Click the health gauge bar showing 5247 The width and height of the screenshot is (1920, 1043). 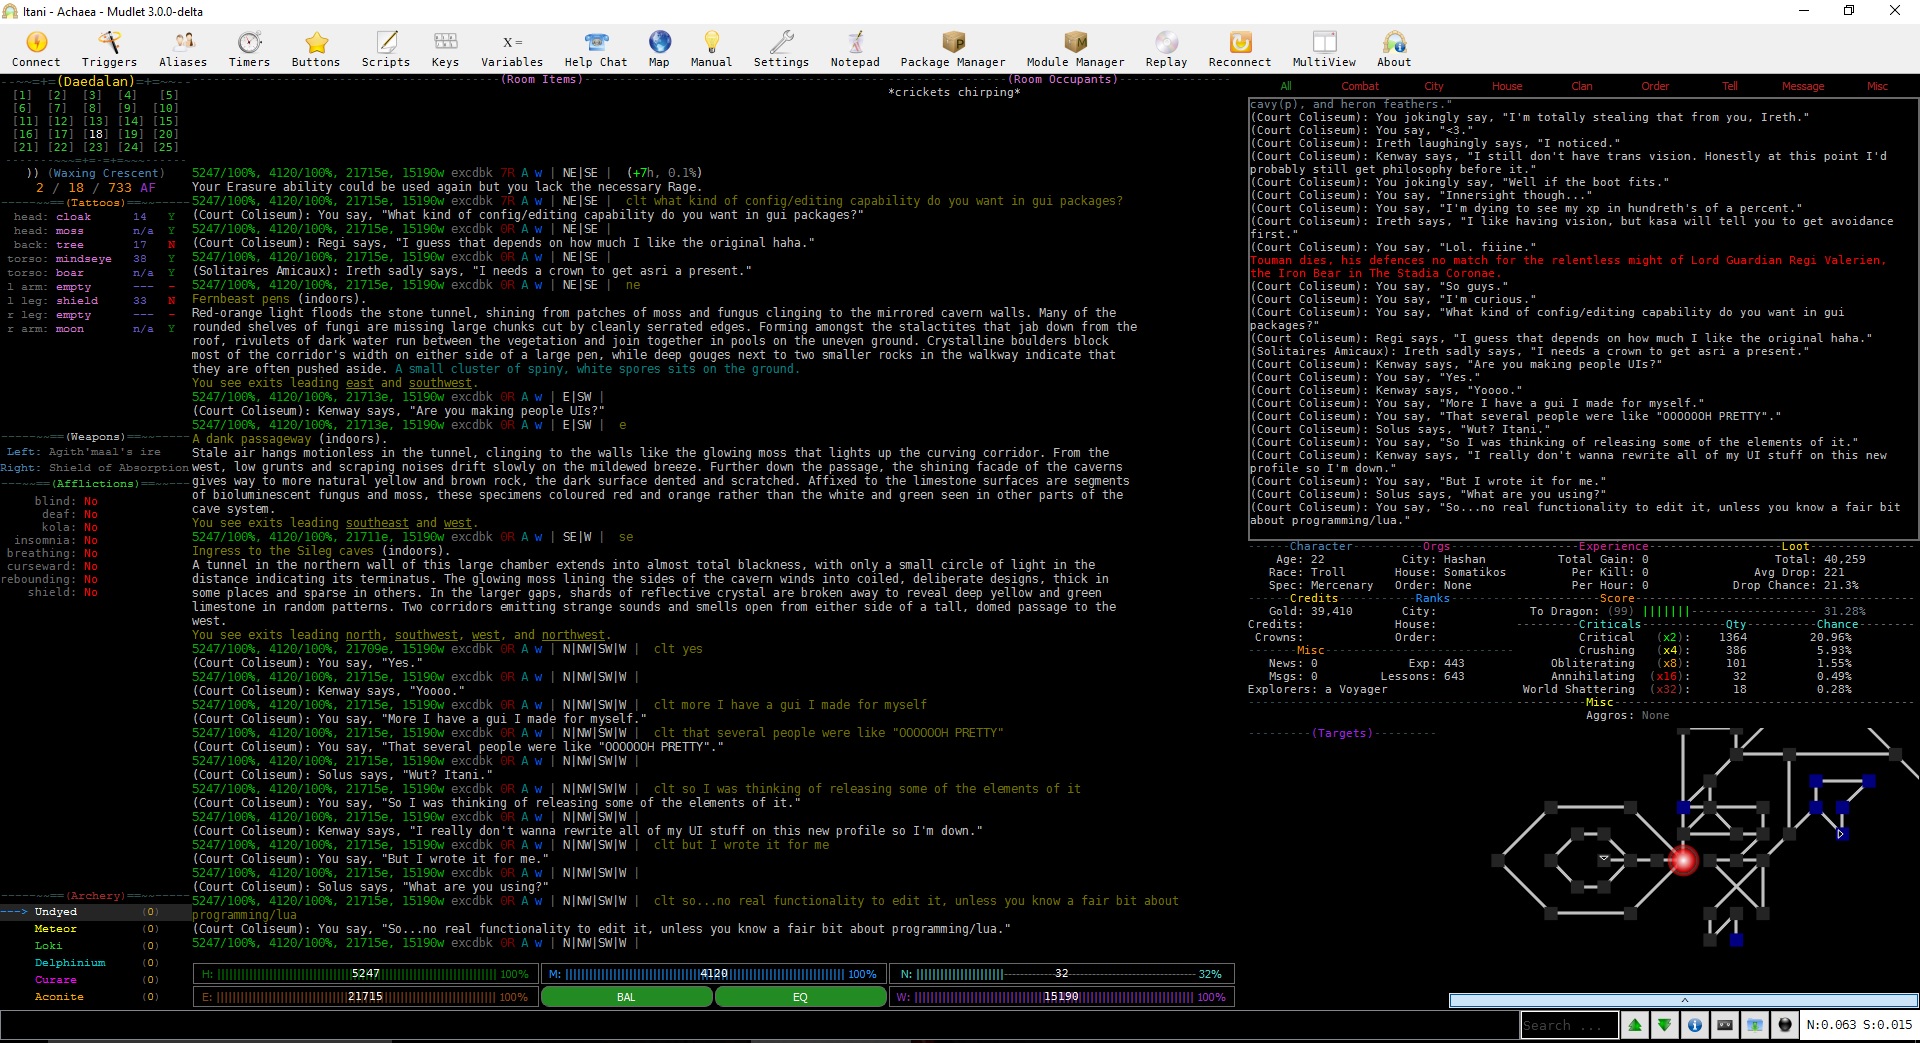[x=364, y=974]
